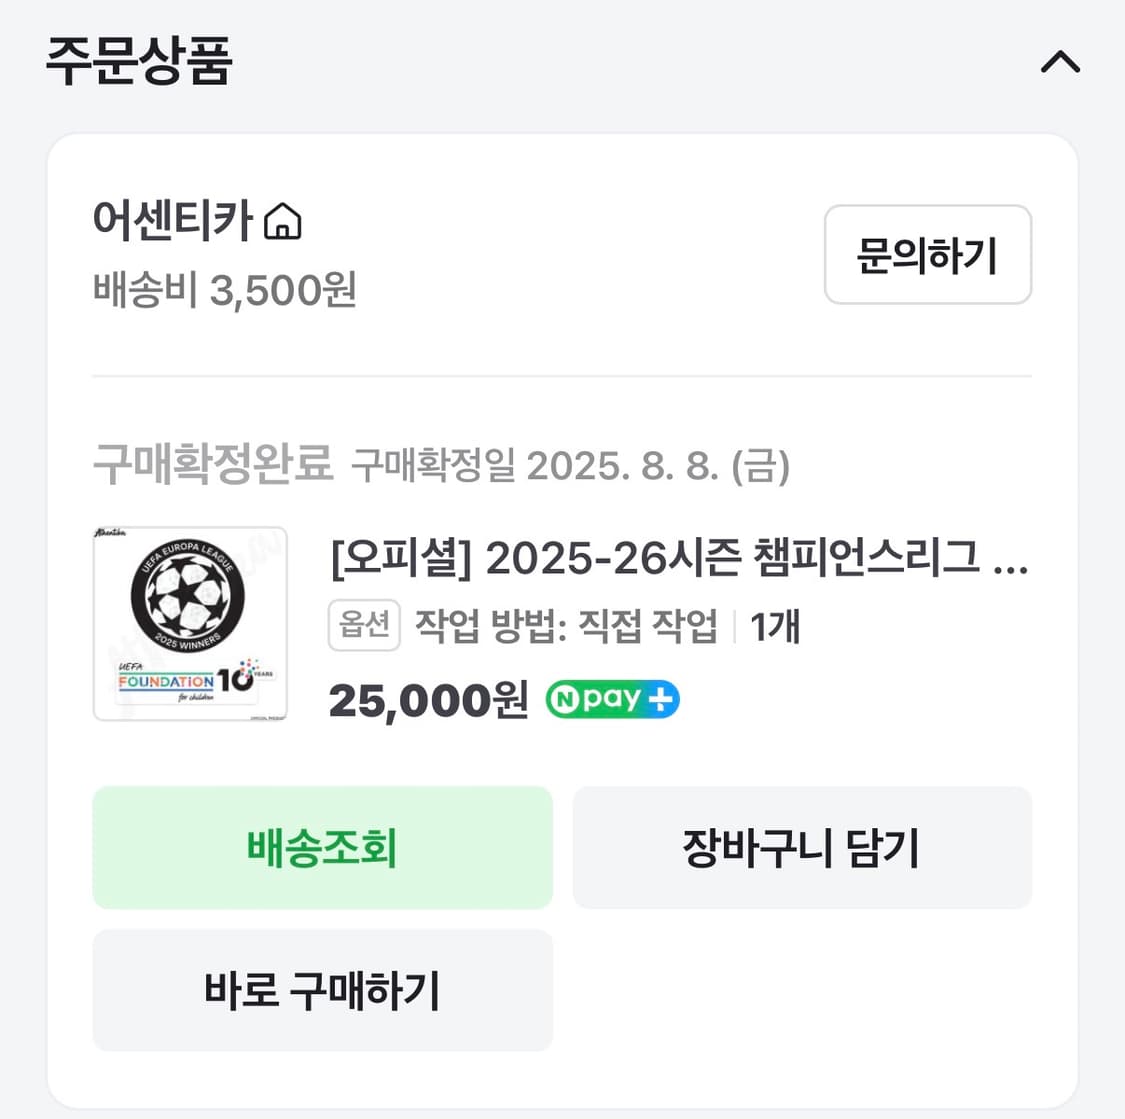Click the 구매확정일 2025. 8. 8. date text

[x=571, y=465]
